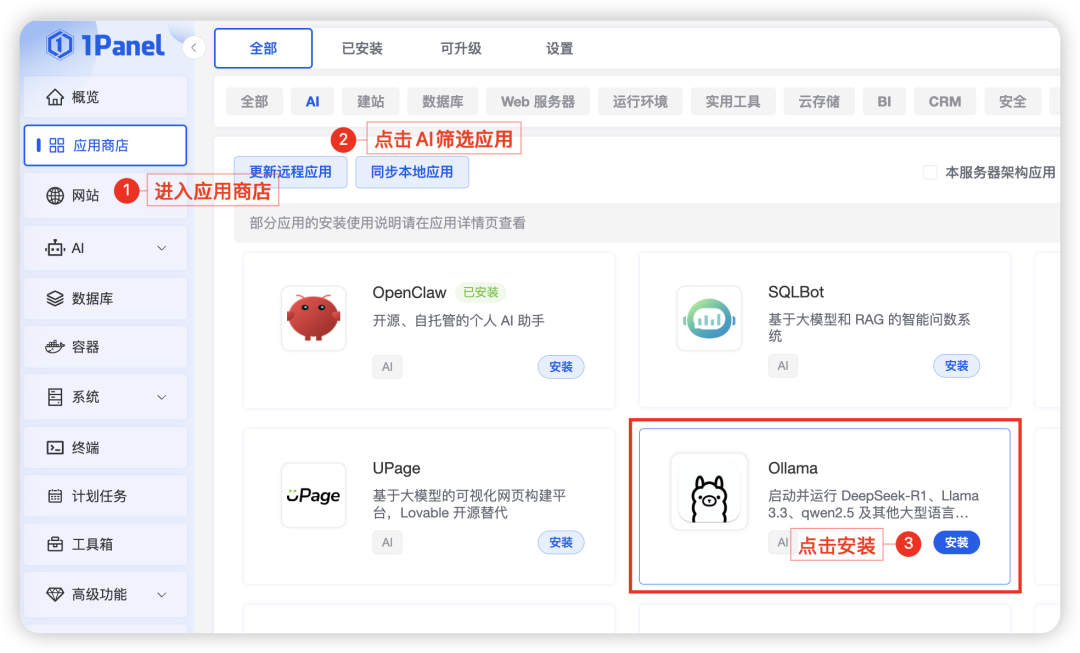Open the Ollama app thumbnail
The height and width of the screenshot is (653, 1080).
point(709,491)
